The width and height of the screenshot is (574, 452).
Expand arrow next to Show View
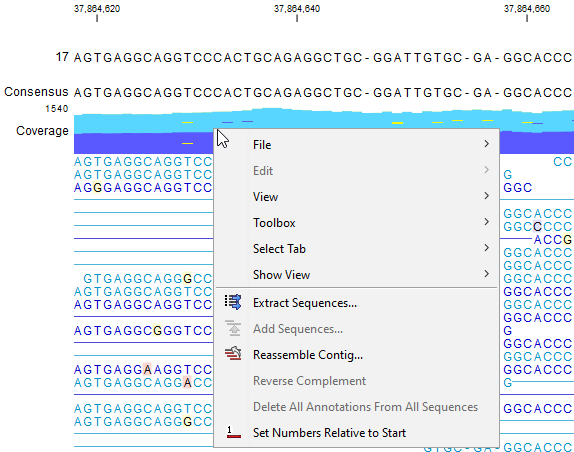click(x=487, y=274)
